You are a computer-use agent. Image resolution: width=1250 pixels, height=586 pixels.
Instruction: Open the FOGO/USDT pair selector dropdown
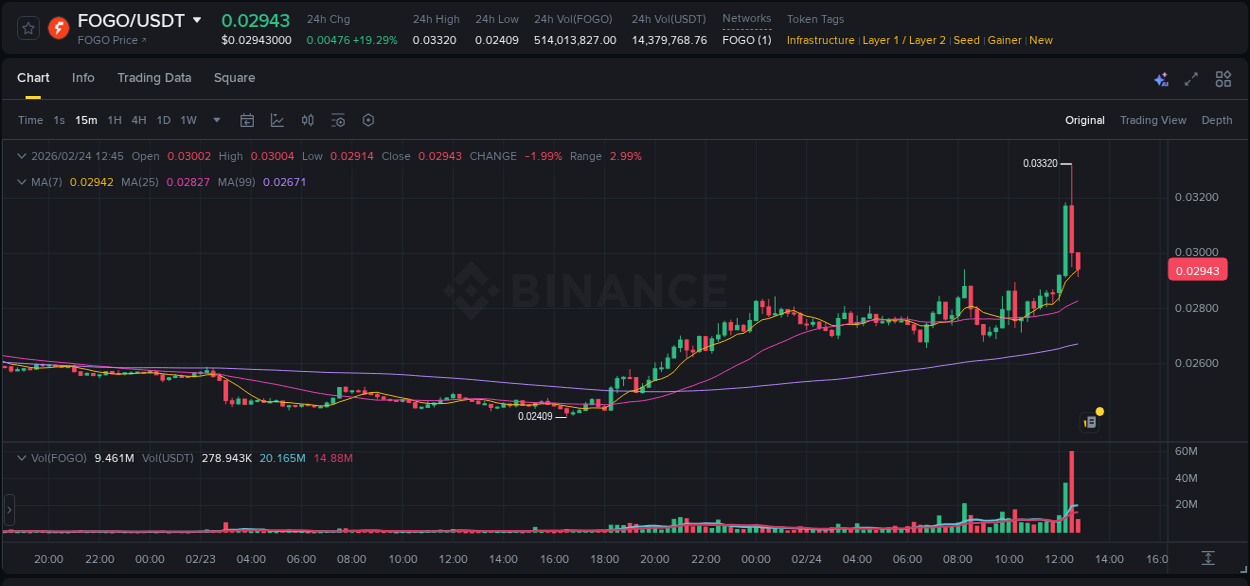tap(197, 20)
